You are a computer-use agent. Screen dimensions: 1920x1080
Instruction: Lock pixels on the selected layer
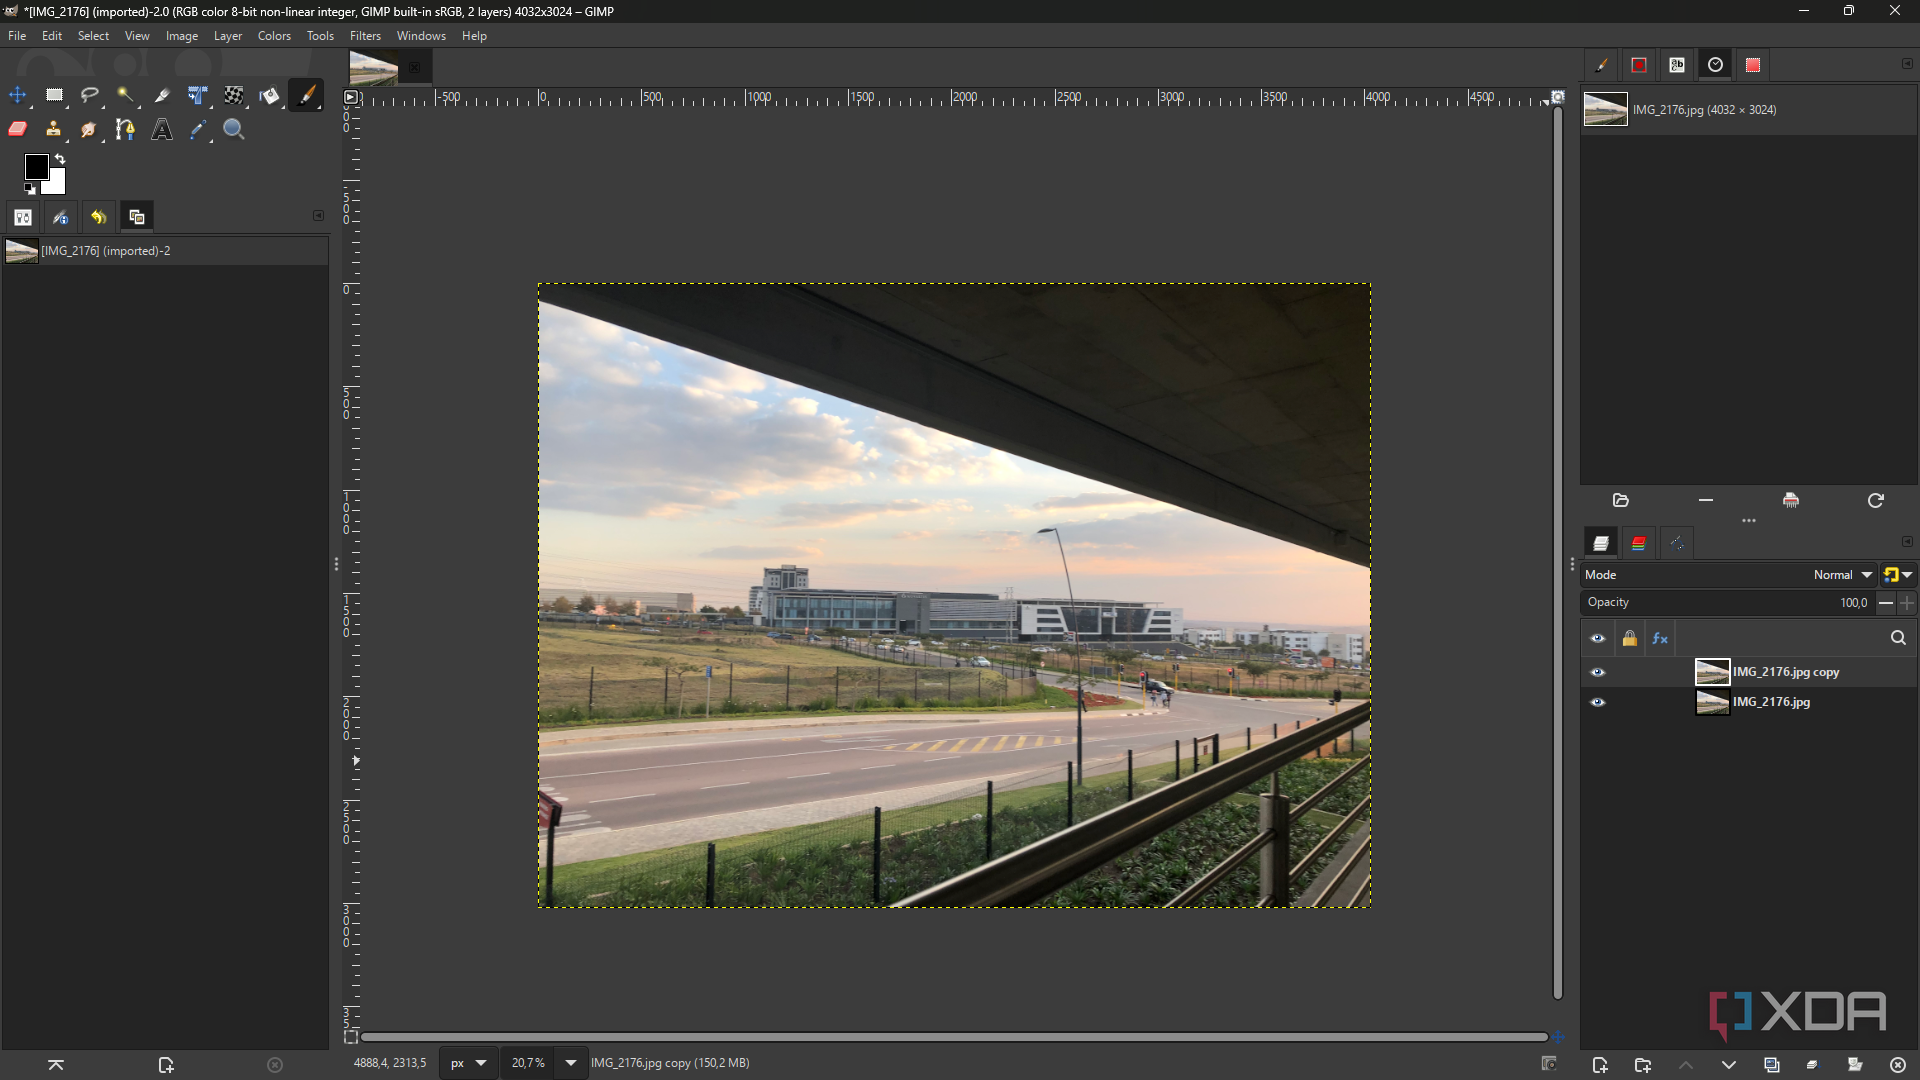pyautogui.click(x=1630, y=637)
